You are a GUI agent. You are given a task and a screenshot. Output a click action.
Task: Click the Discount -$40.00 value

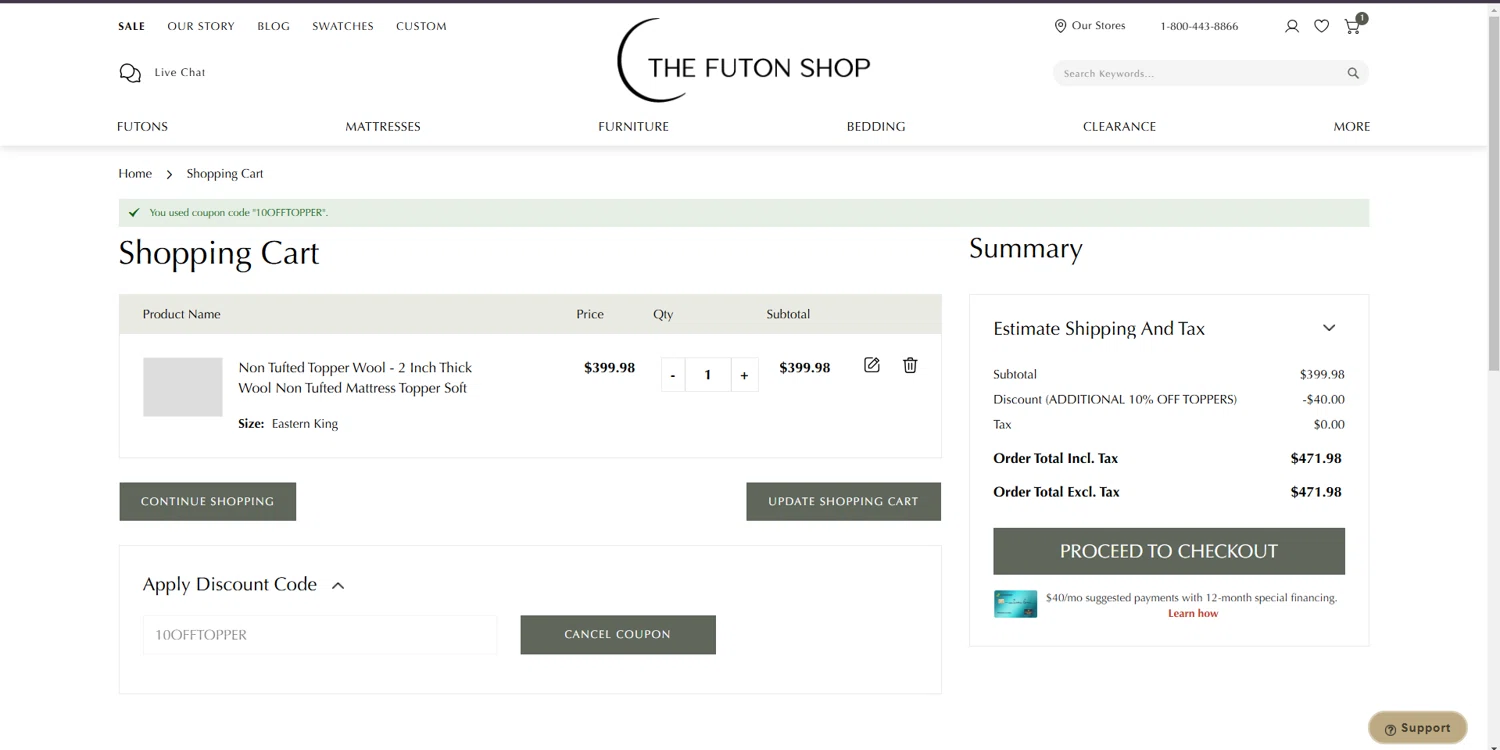pos(1323,400)
